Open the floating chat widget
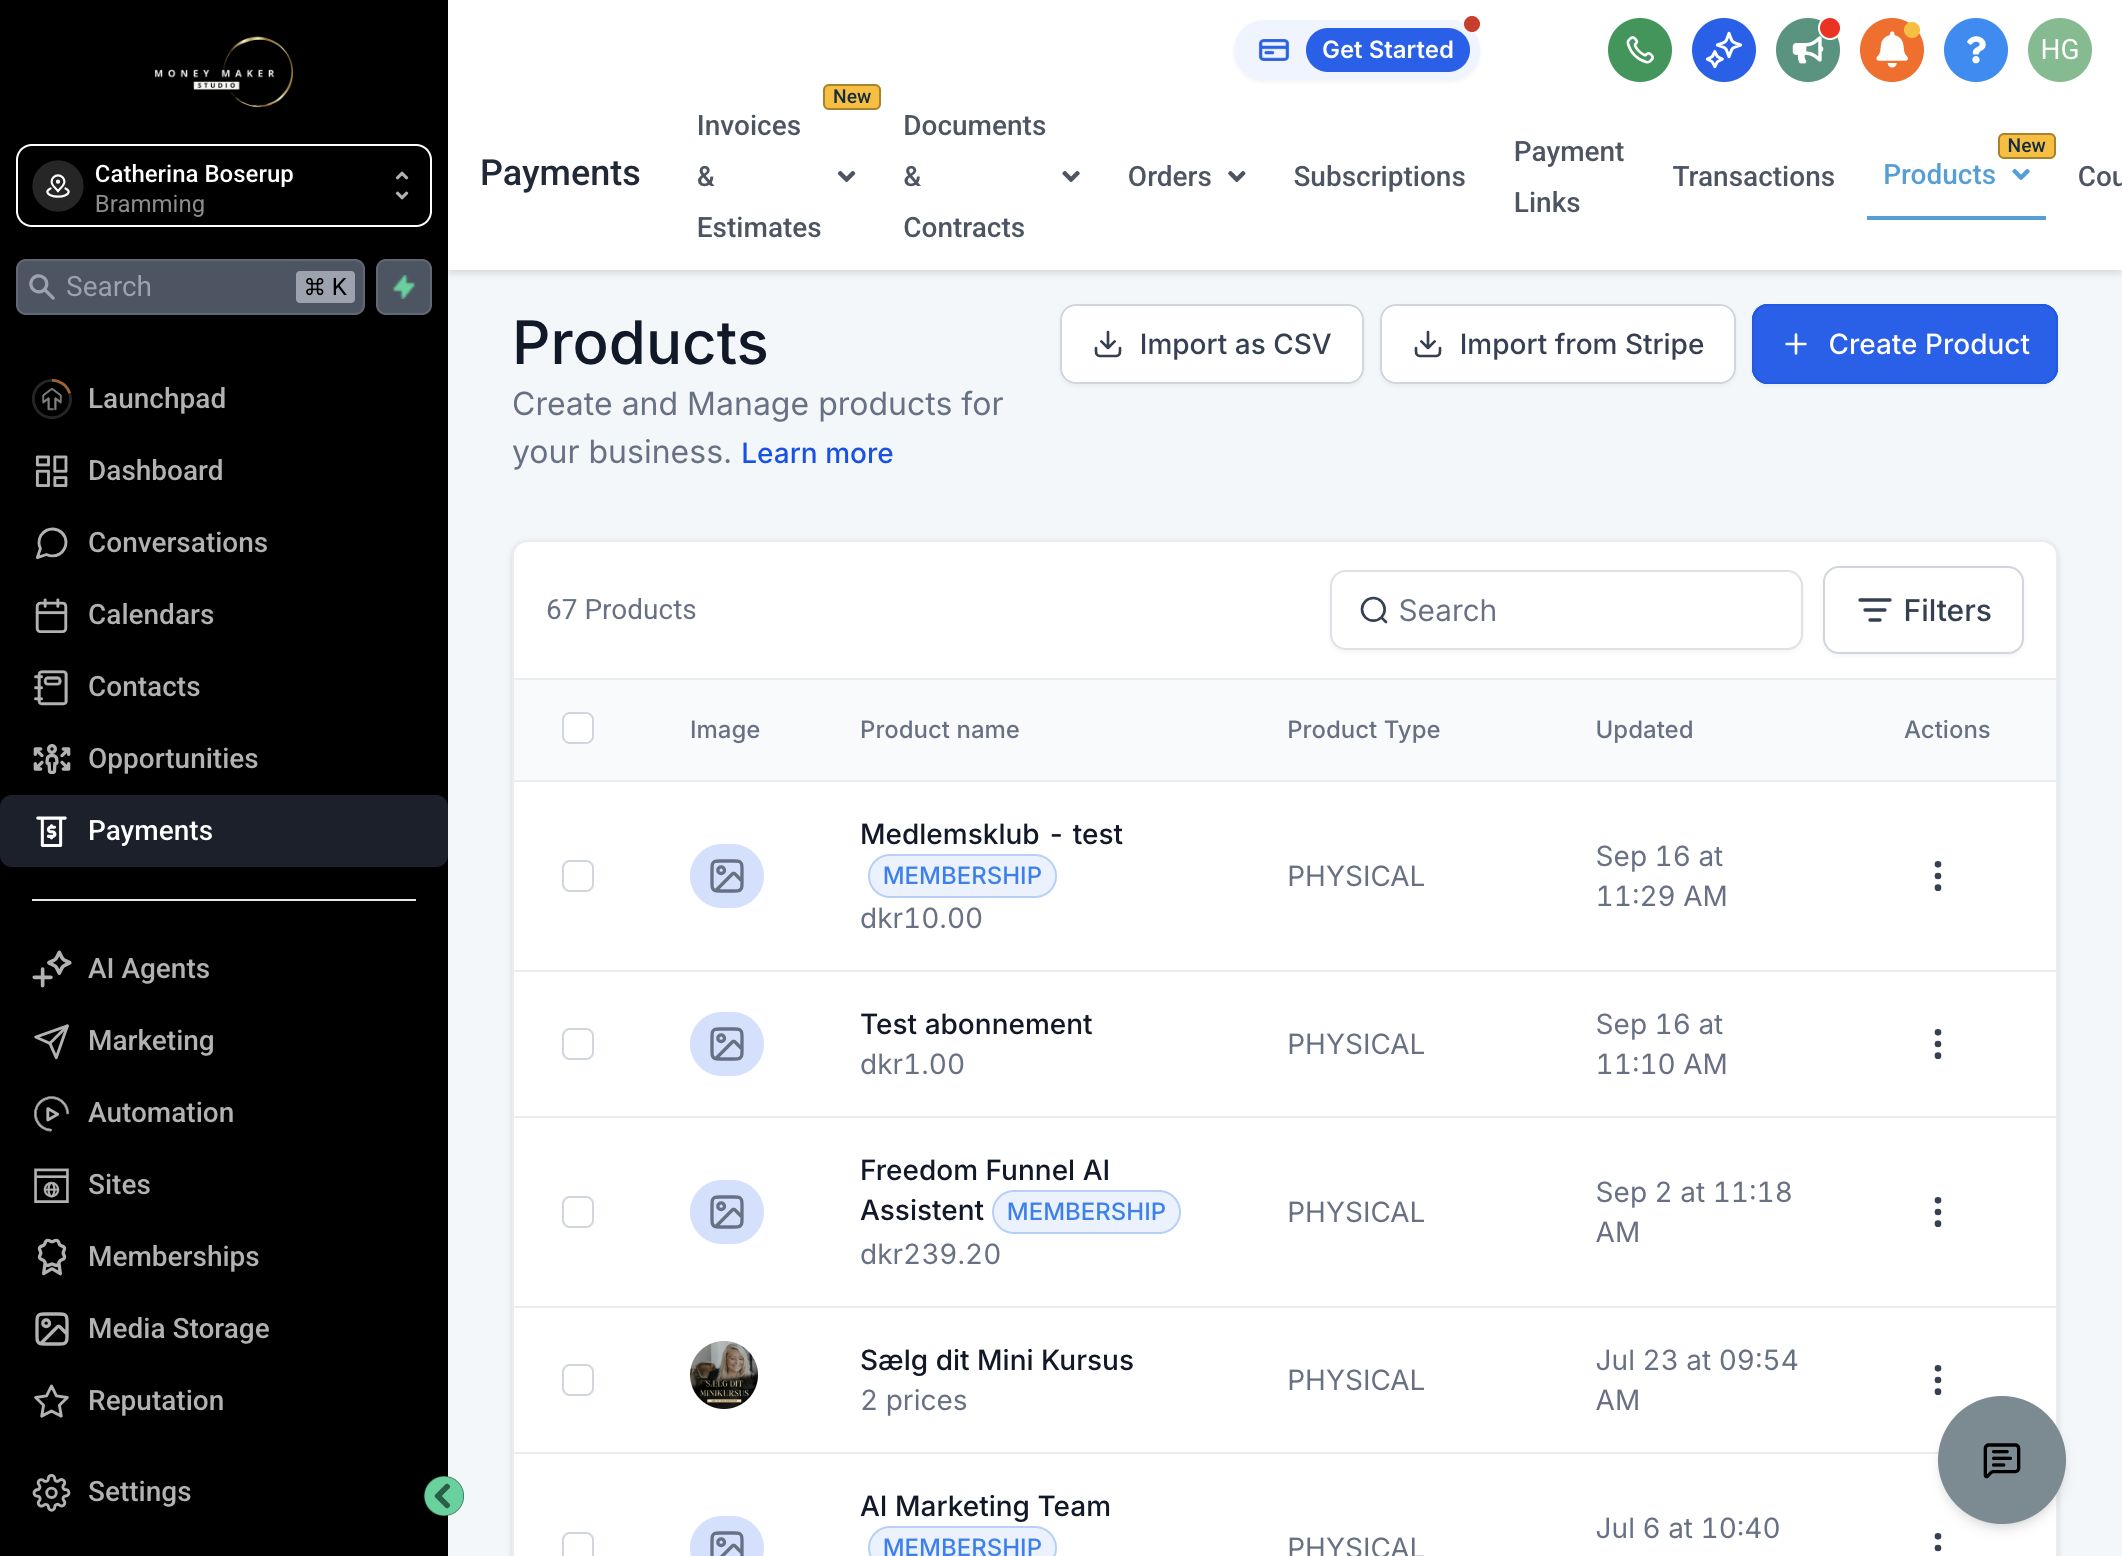 coord(2001,1460)
